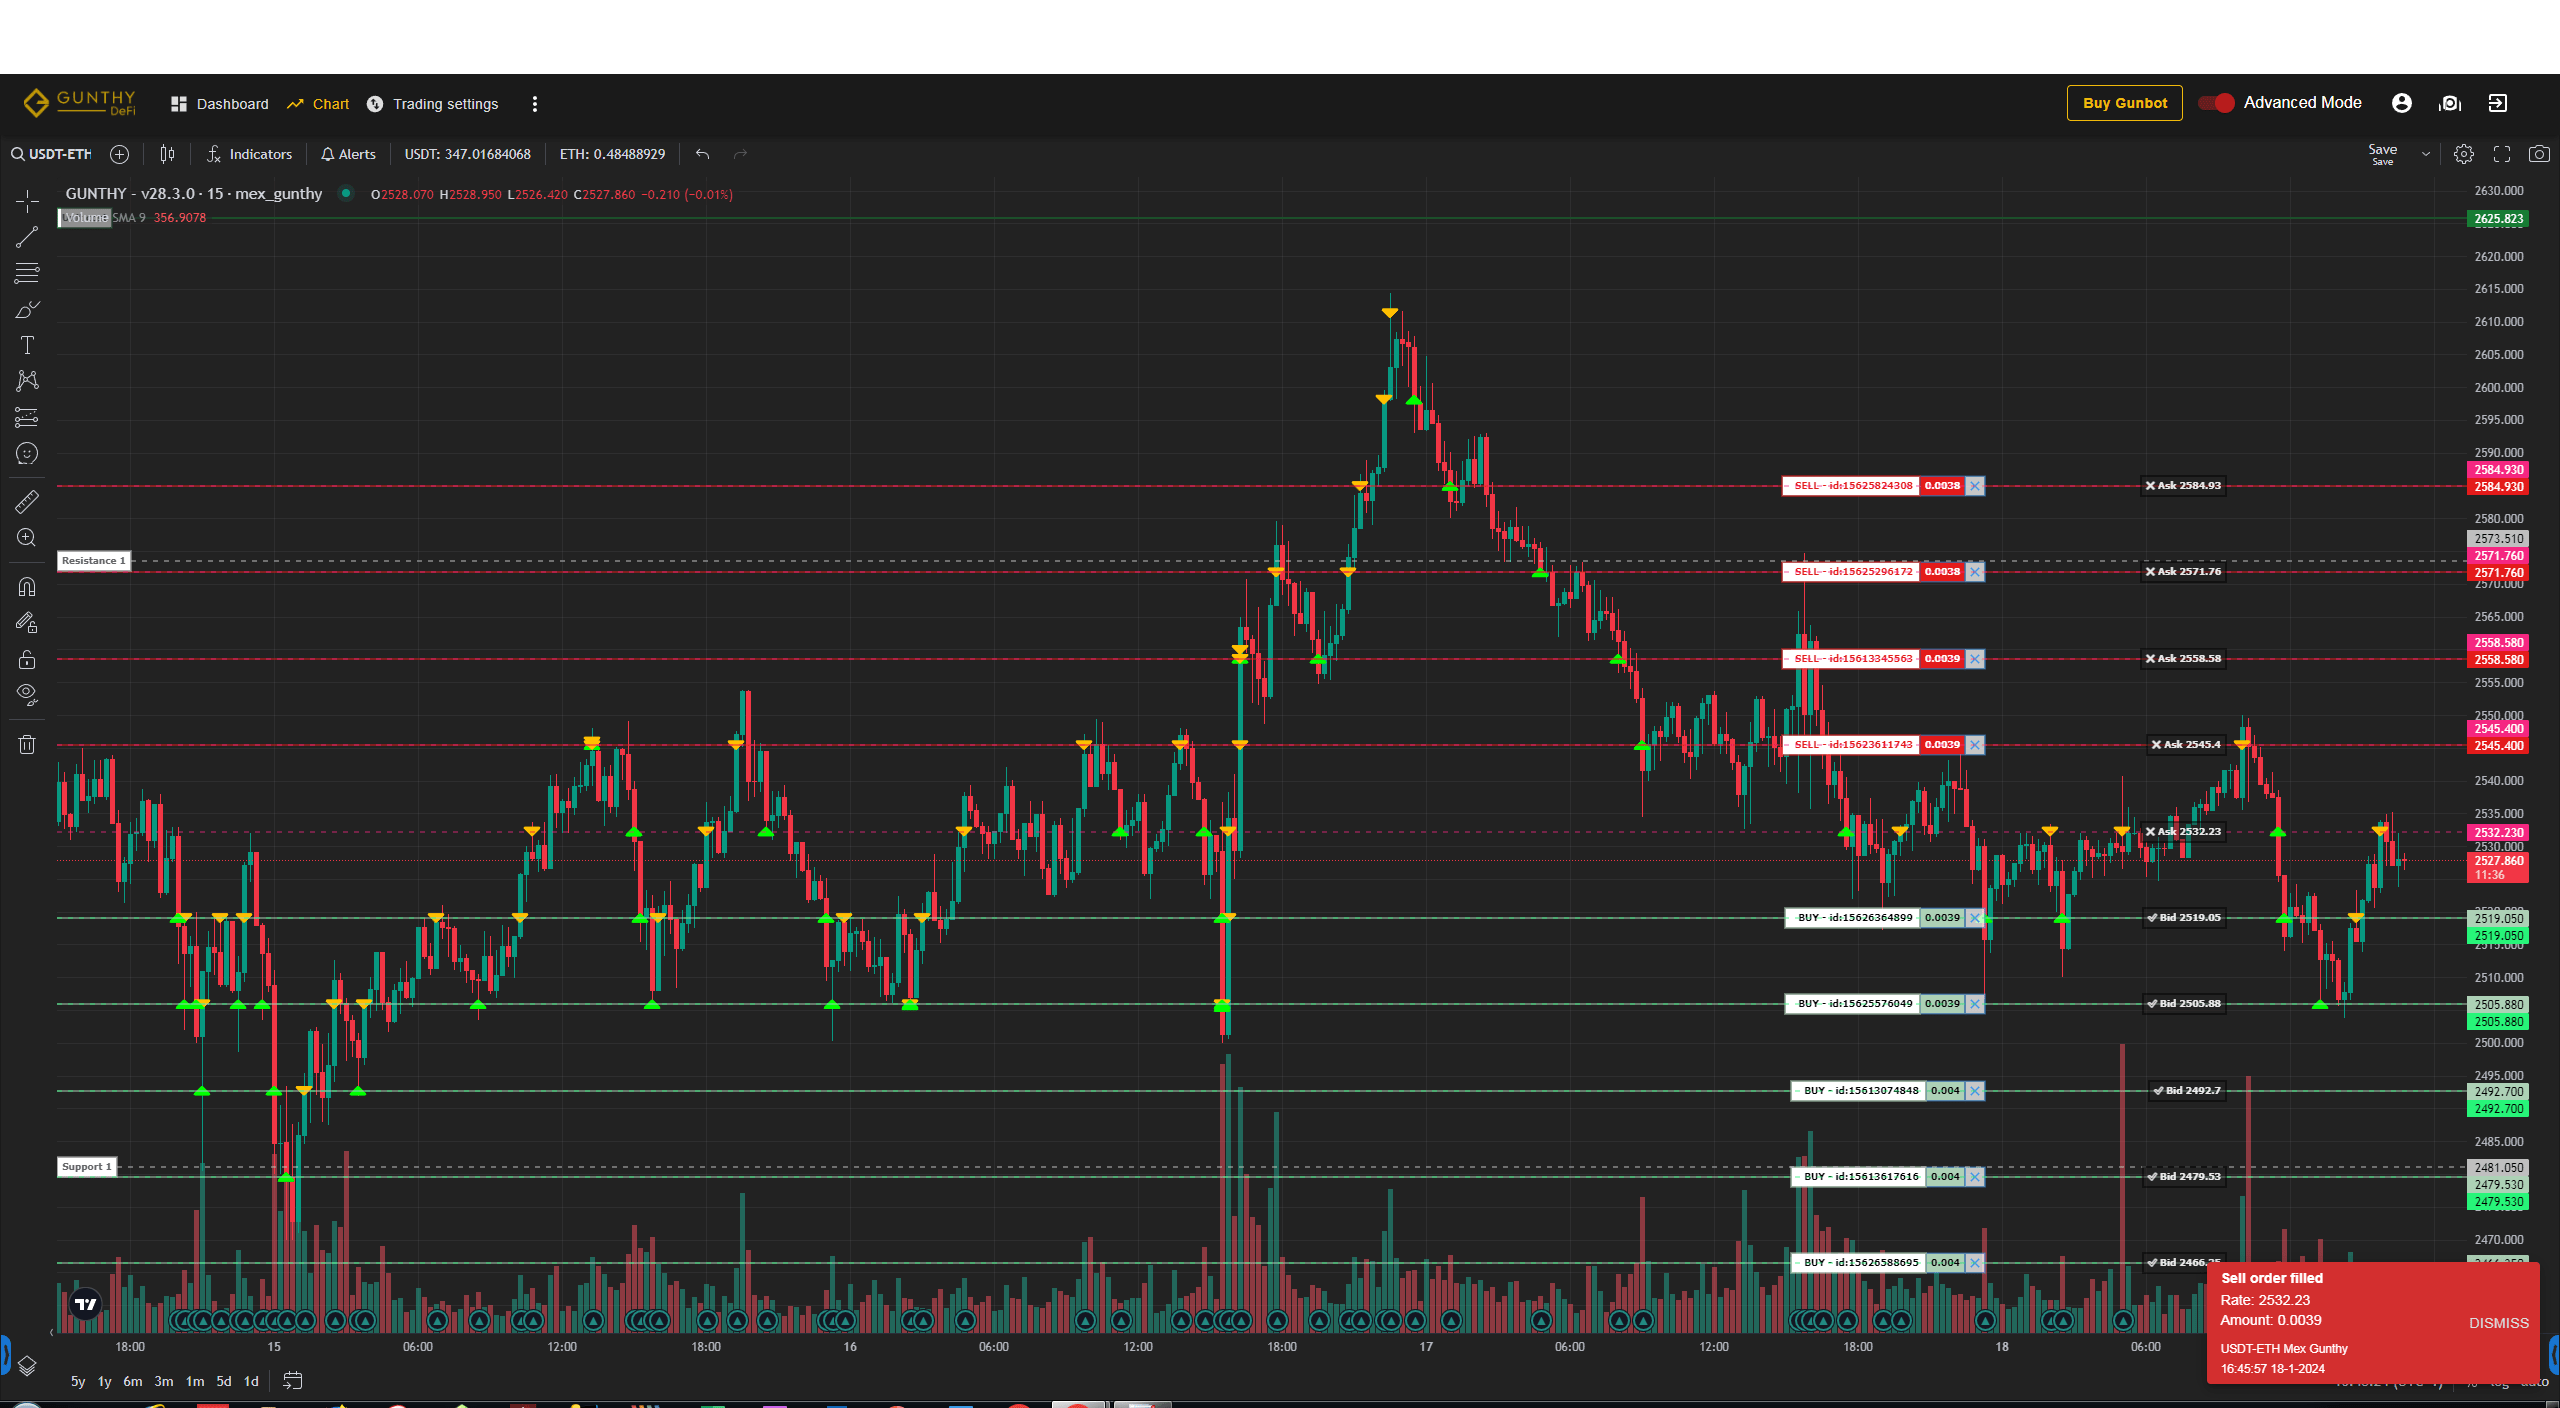The image size is (2560, 1408).
Task: Click the trash remove drawings icon
Action: pyautogui.click(x=27, y=744)
